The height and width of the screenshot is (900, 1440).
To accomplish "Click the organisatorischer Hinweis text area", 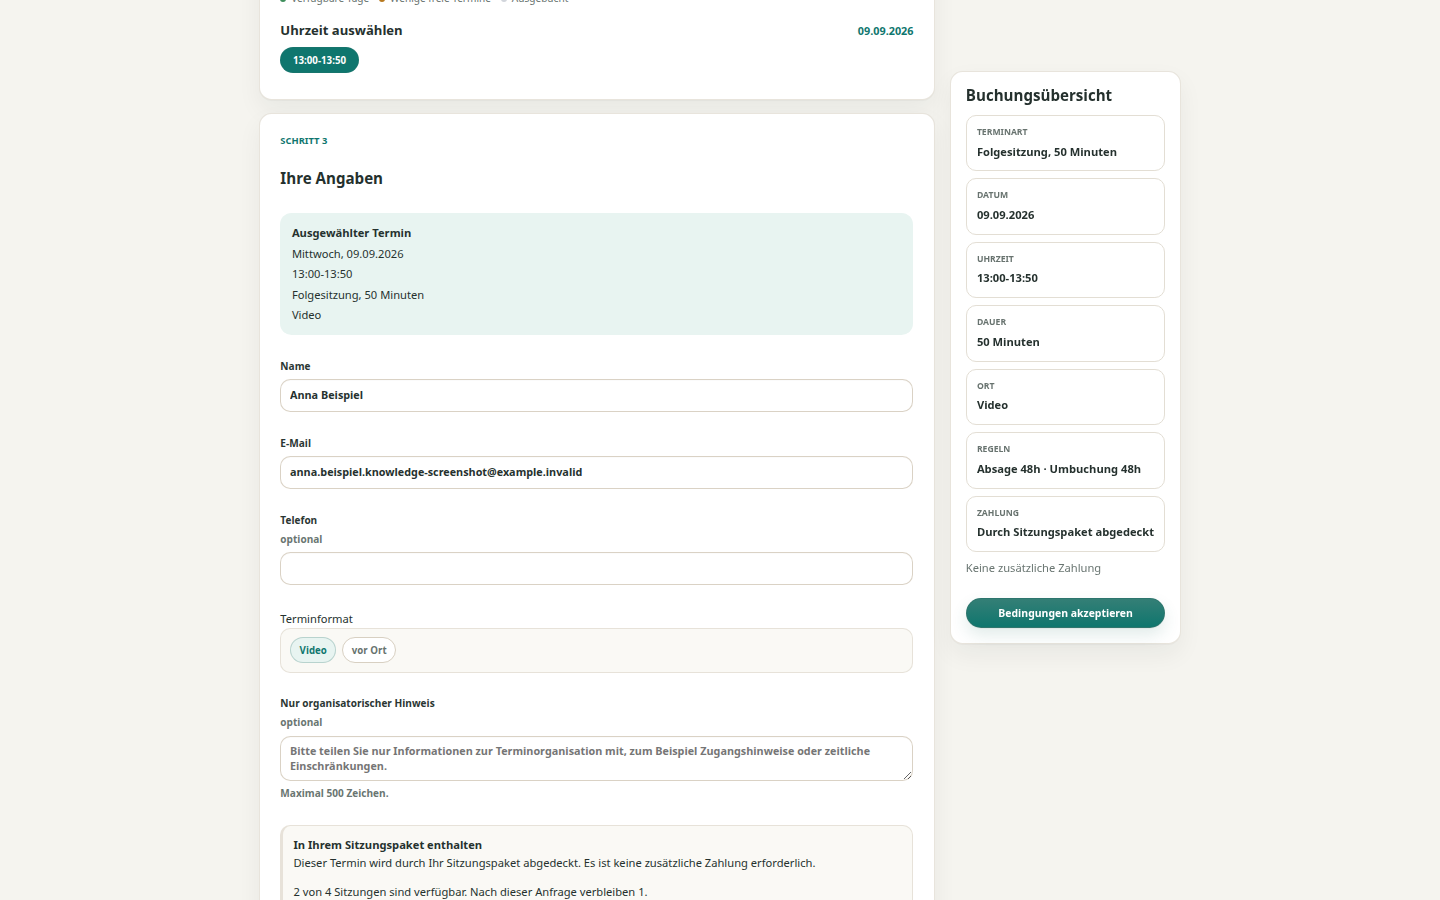I will [596, 758].
